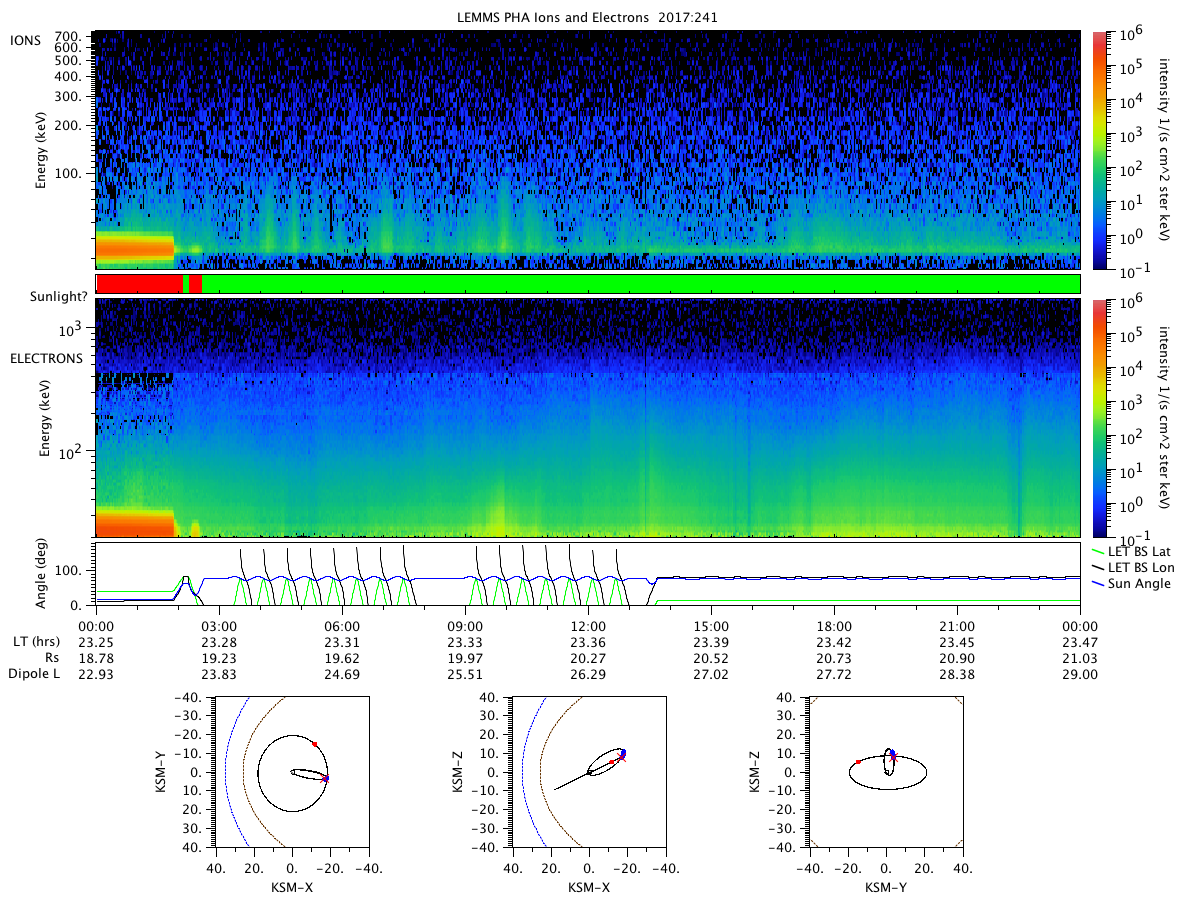Click the KSM-X versus KSM-Y orbit plot
The width and height of the screenshot is (1200, 900).
tap(291, 771)
